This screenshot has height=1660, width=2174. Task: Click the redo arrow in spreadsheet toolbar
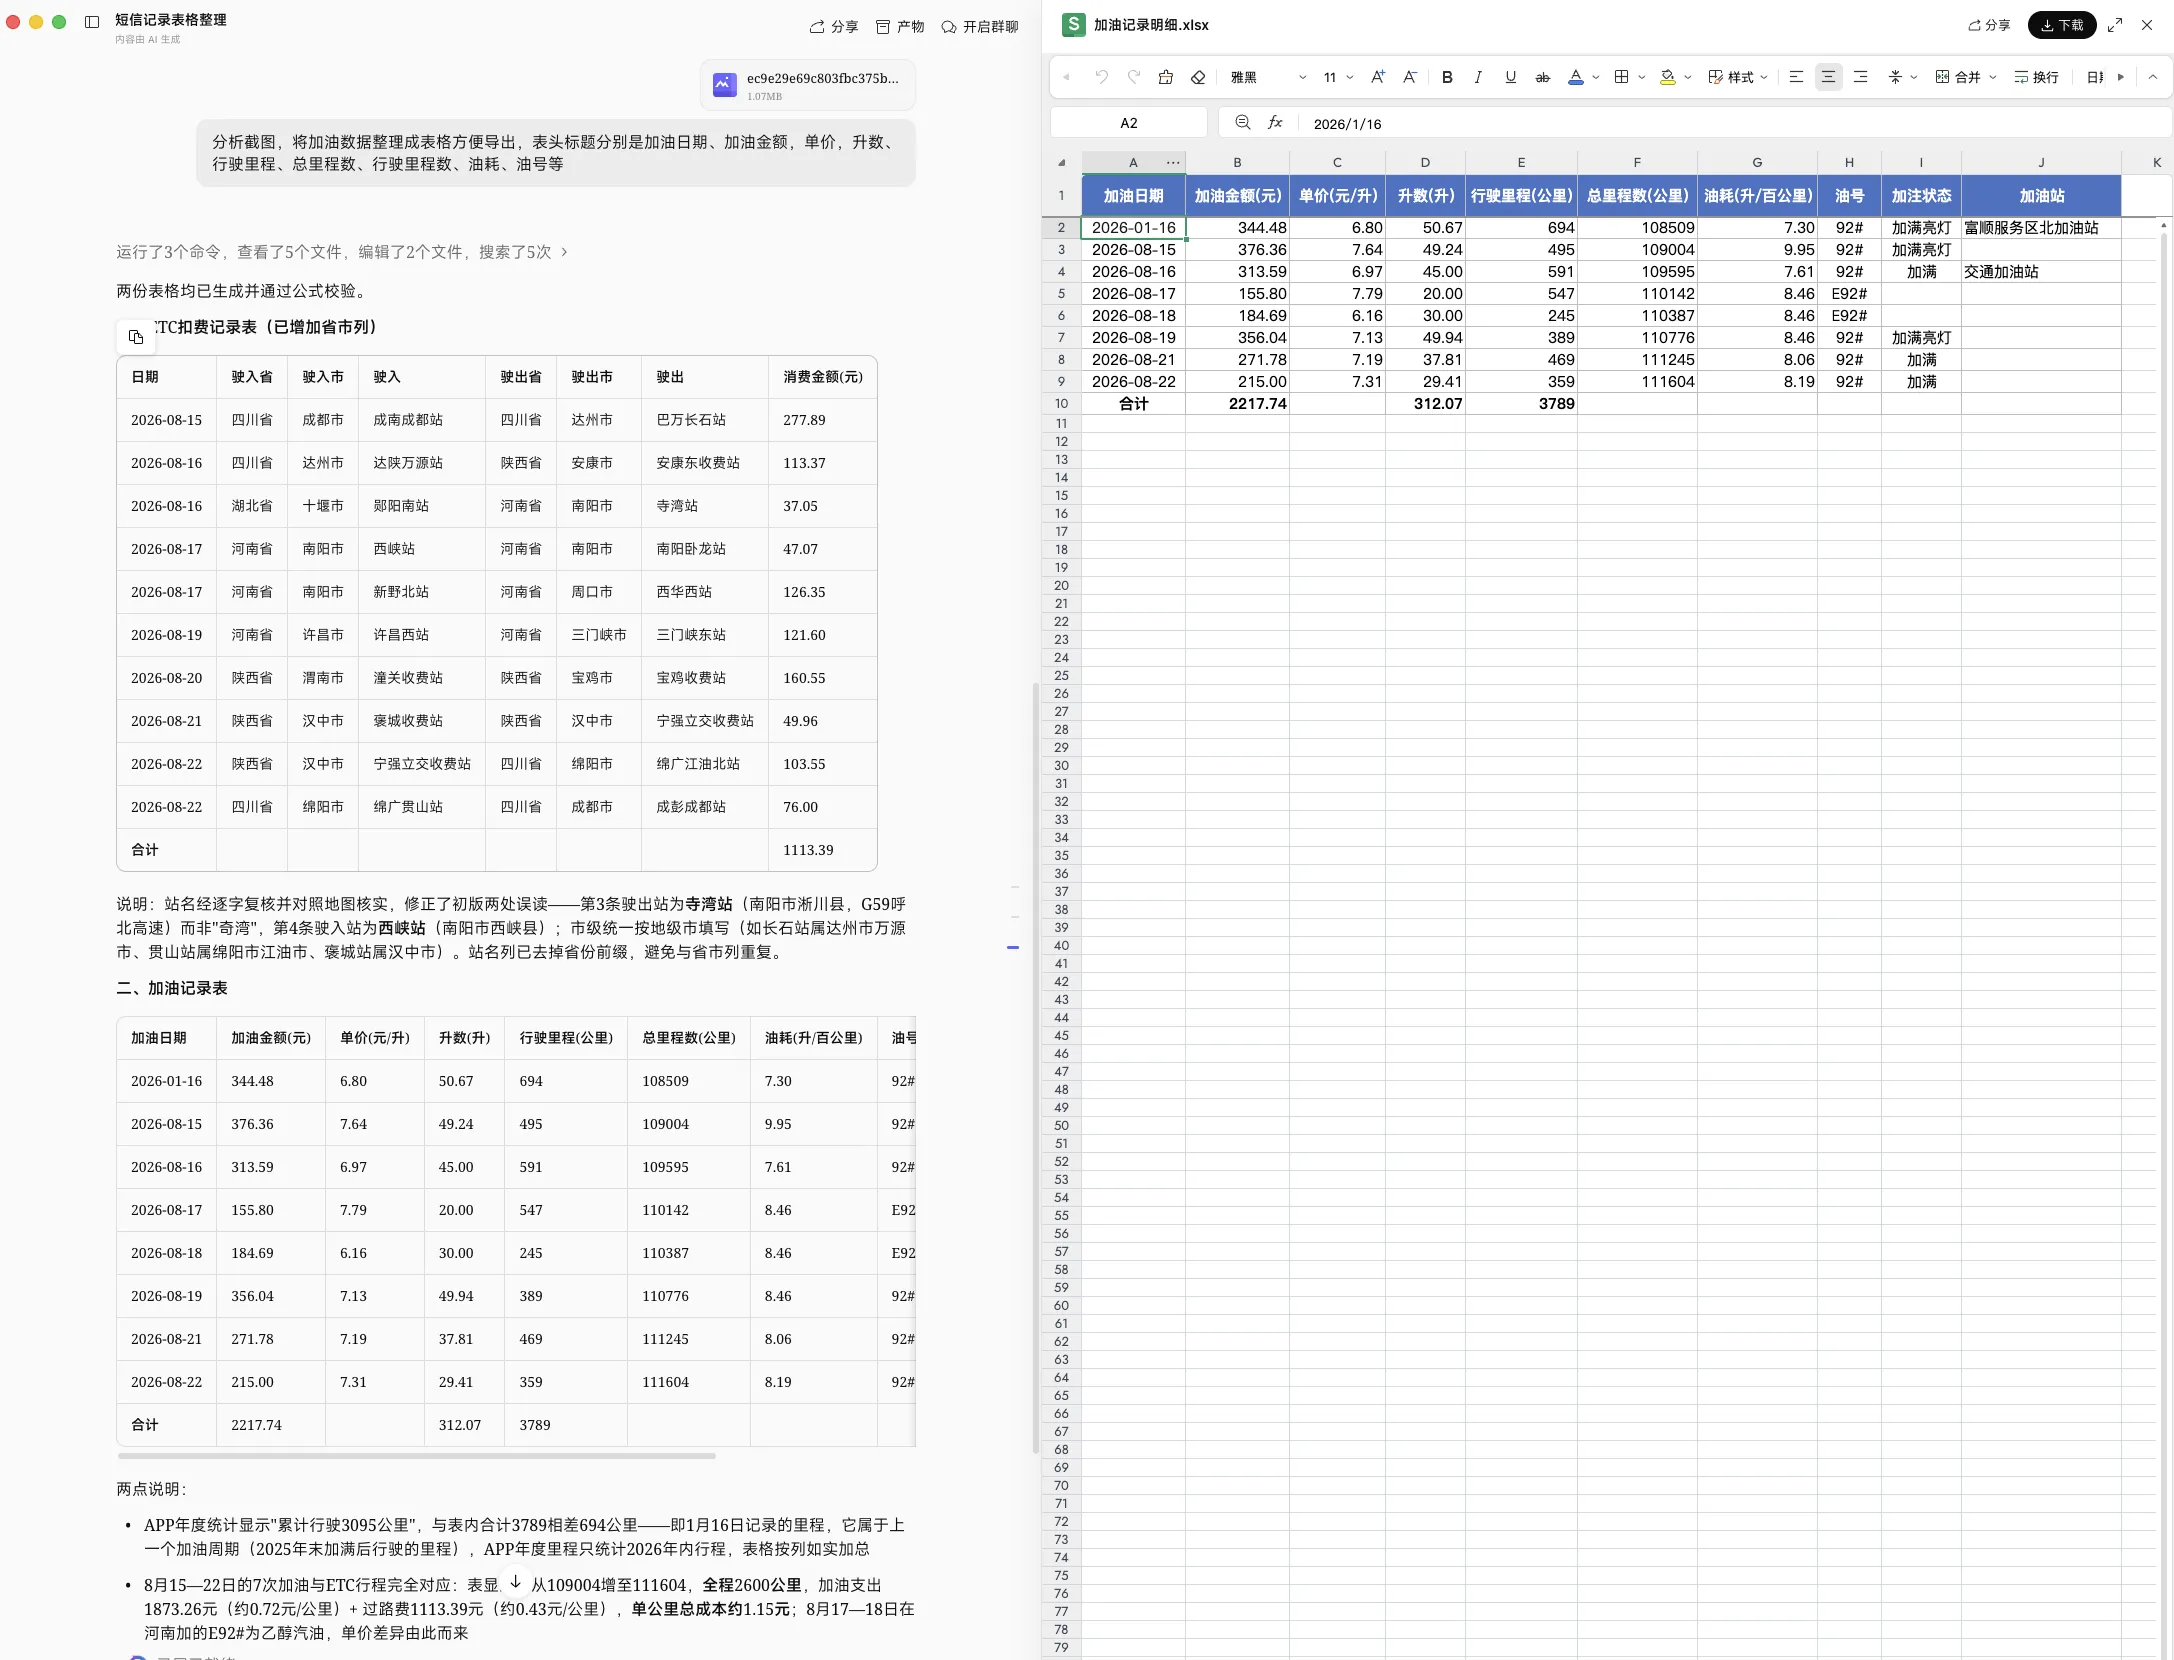pyautogui.click(x=1133, y=77)
